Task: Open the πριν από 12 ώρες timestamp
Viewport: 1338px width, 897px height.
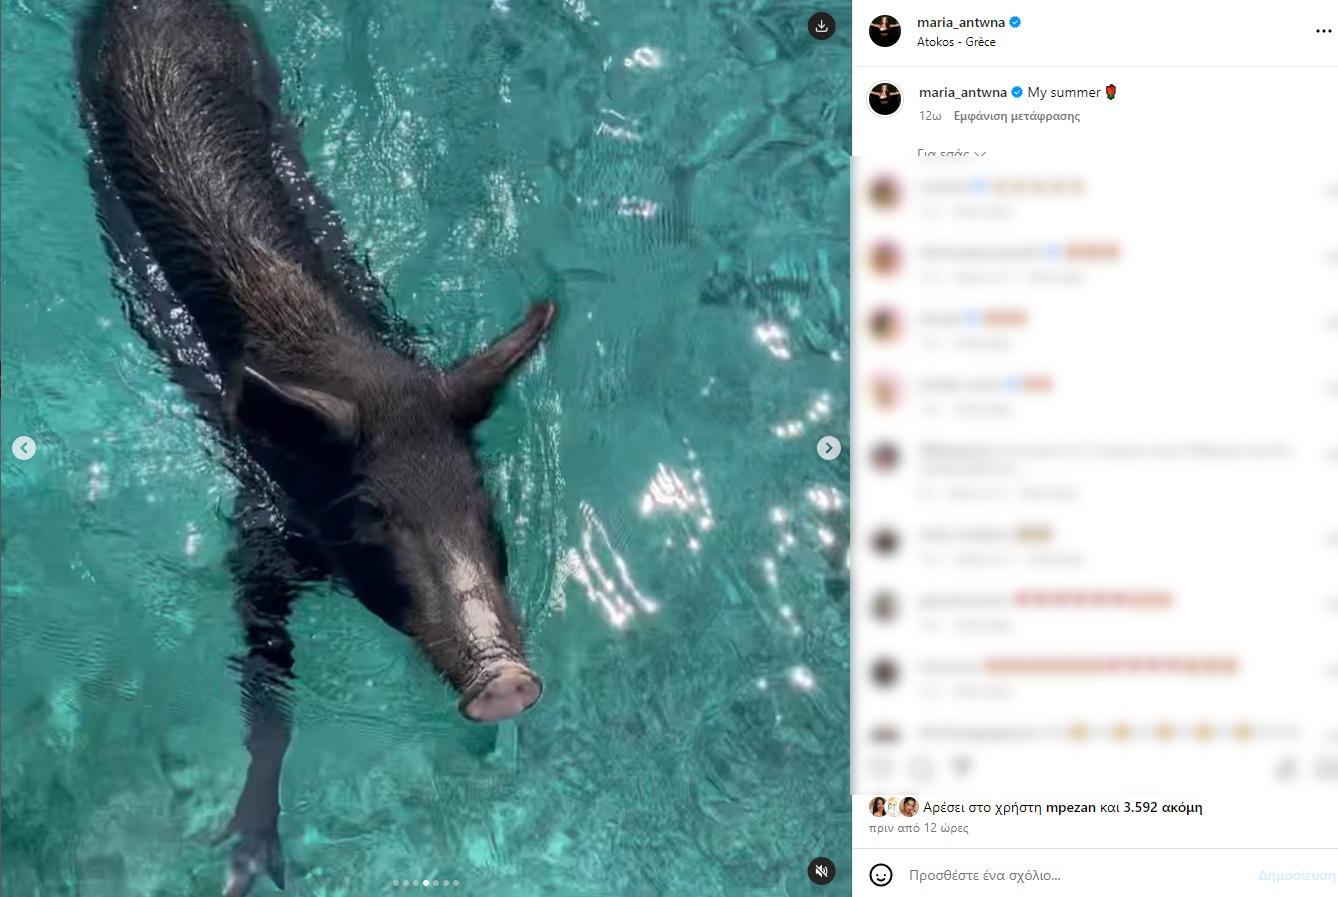Action: coord(918,828)
